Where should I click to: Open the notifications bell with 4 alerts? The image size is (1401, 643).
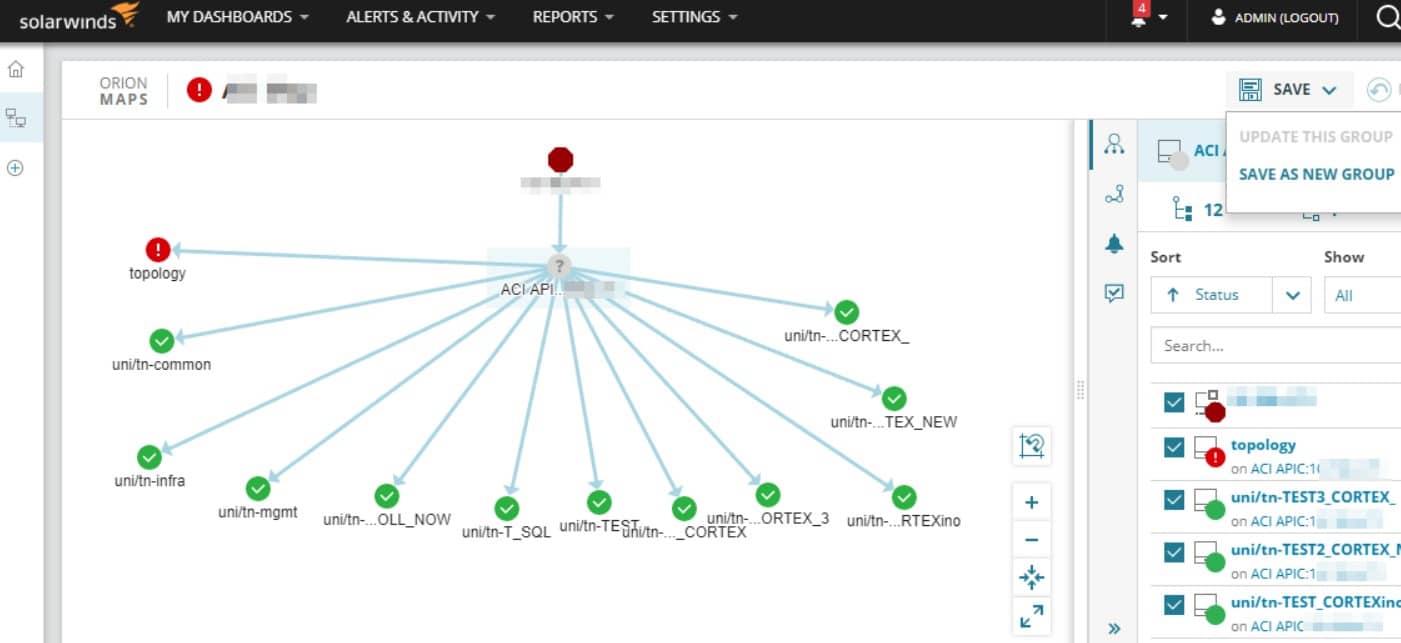pos(1139,17)
